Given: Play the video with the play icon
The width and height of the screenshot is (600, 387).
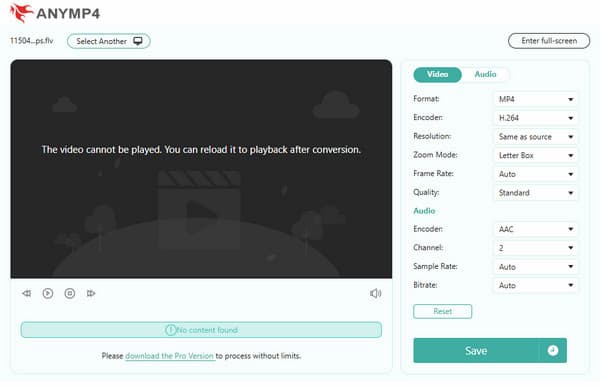Looking at the screenshot, I should pyautogui.click(x=48, y=294).
